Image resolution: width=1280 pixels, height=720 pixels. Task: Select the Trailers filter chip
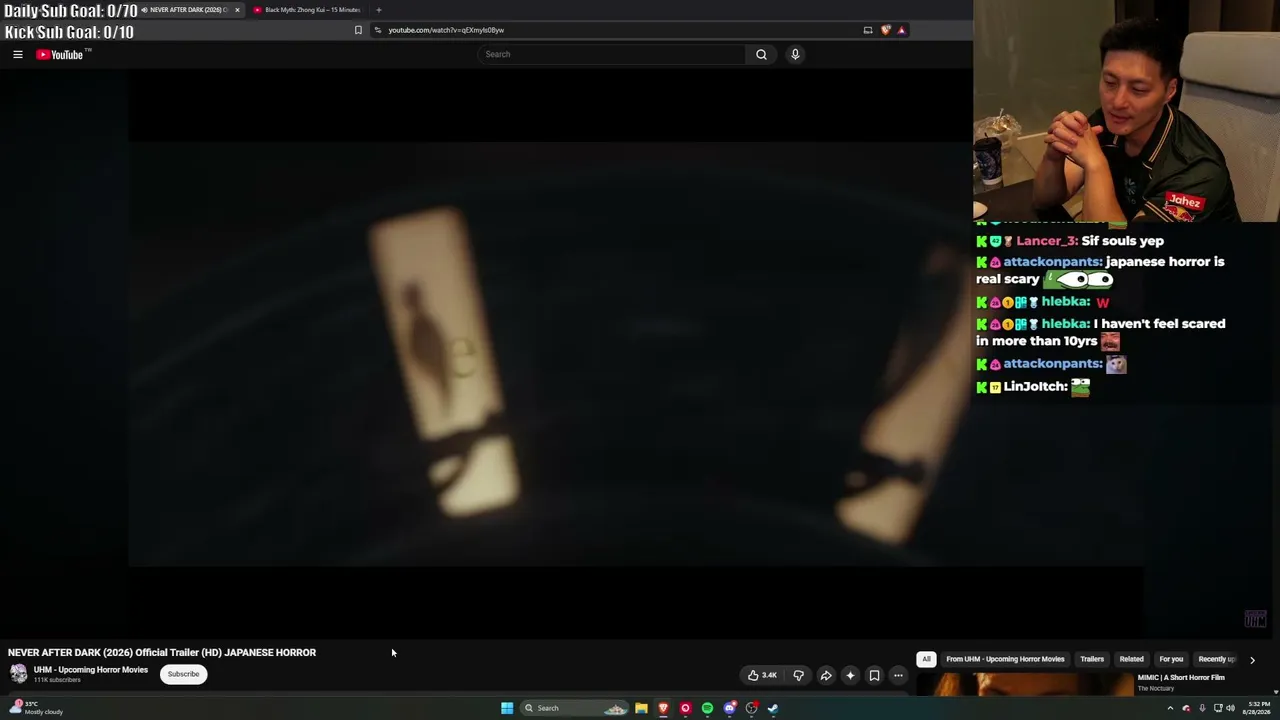[x=1092, y=659]
